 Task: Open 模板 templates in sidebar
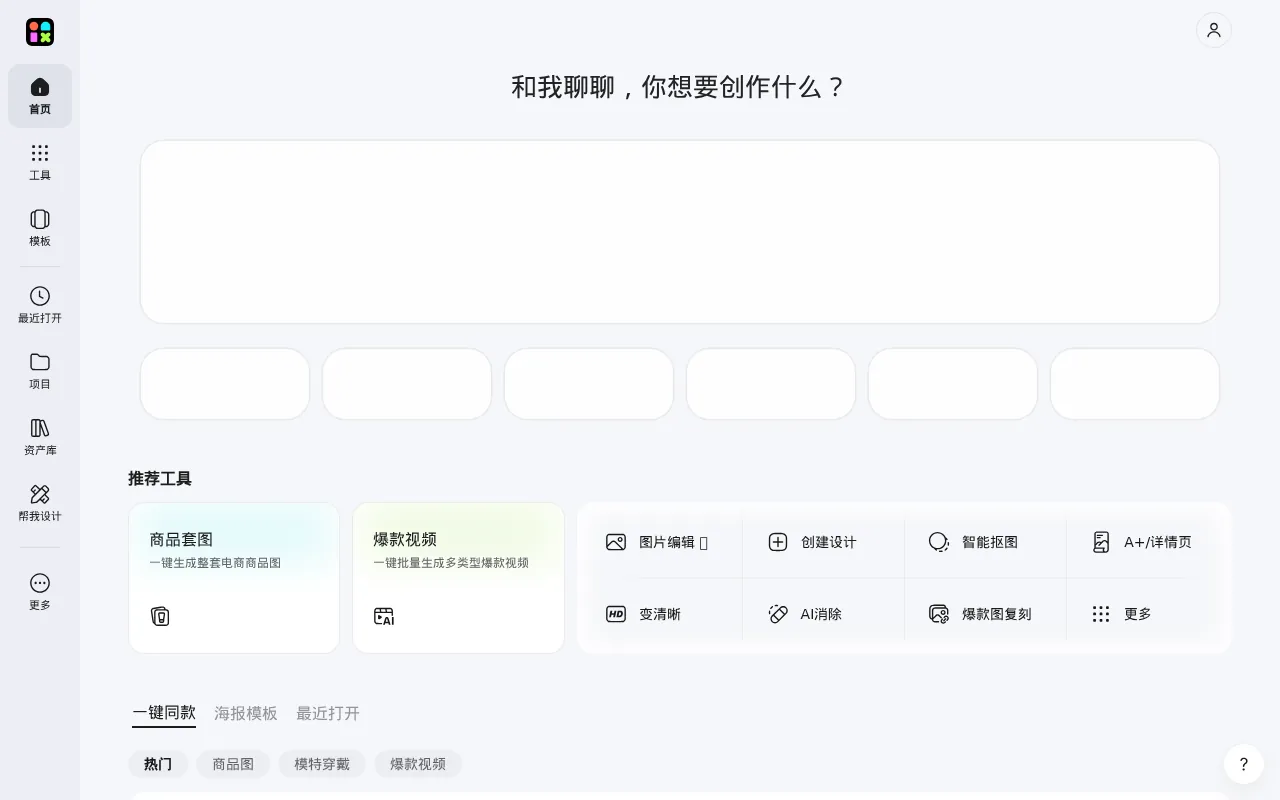tap(40, 228)
